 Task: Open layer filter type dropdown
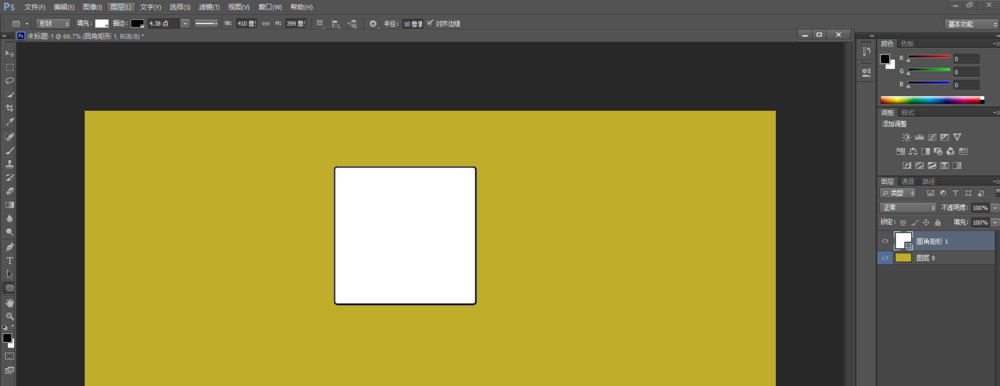tap(899, 193)
